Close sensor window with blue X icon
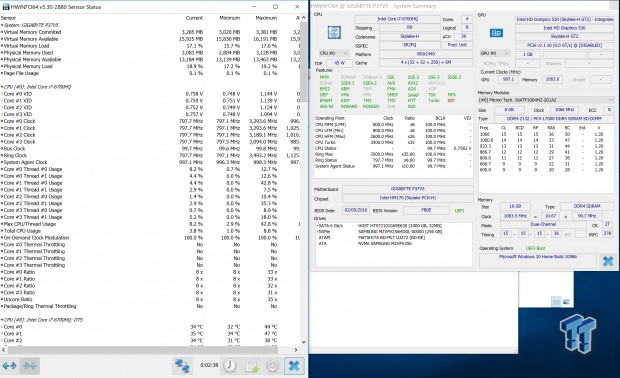Screen dimensions: 620x378 pyautogui.click(x=294, y=366)
